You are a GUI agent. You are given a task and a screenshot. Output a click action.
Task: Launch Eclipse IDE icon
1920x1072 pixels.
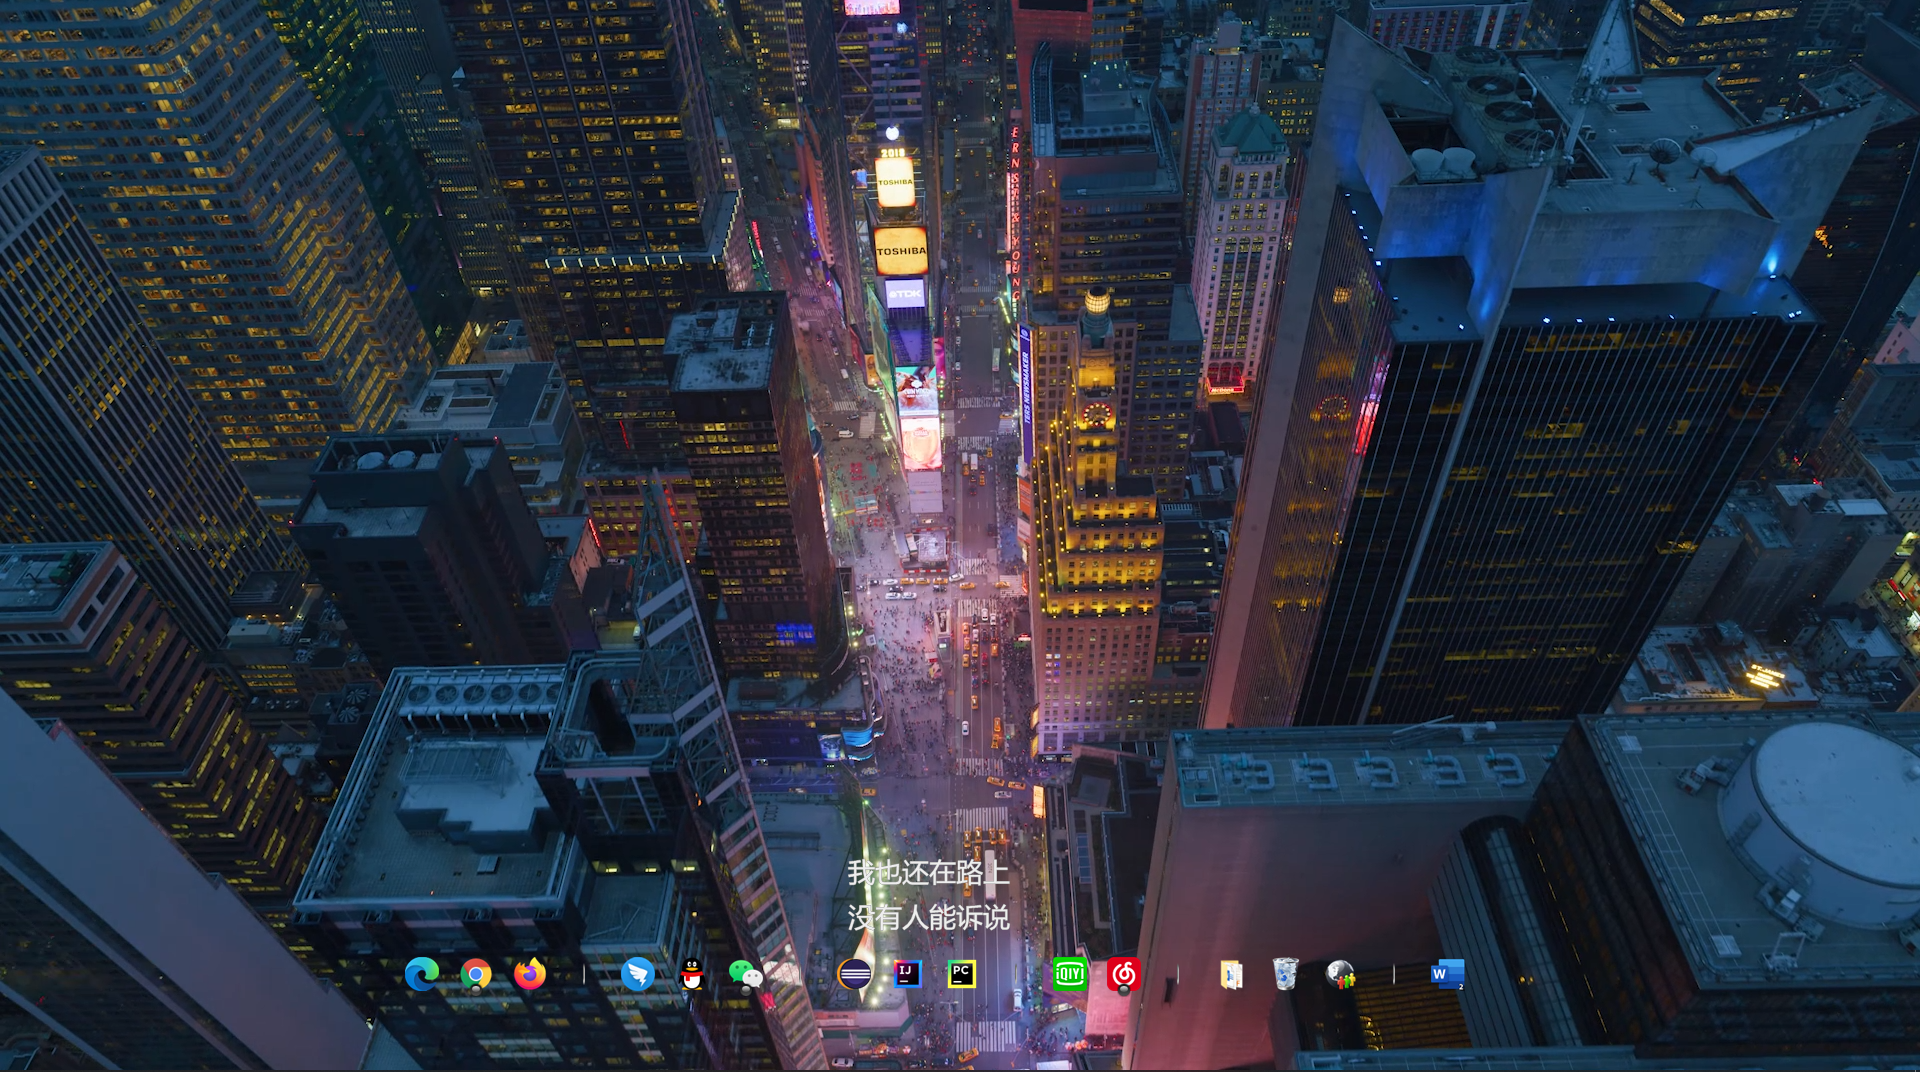tap(854, 973)
